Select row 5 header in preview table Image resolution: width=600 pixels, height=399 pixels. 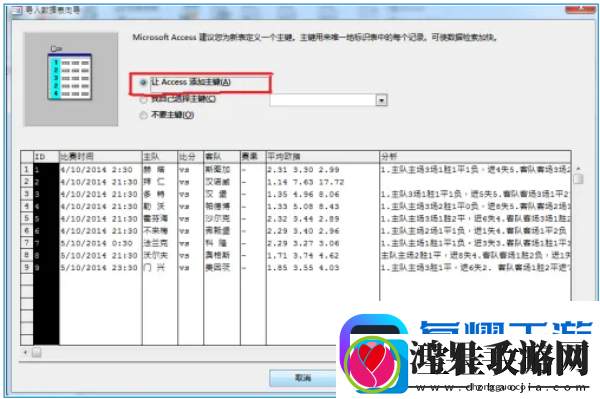click(x=26, y=218)
